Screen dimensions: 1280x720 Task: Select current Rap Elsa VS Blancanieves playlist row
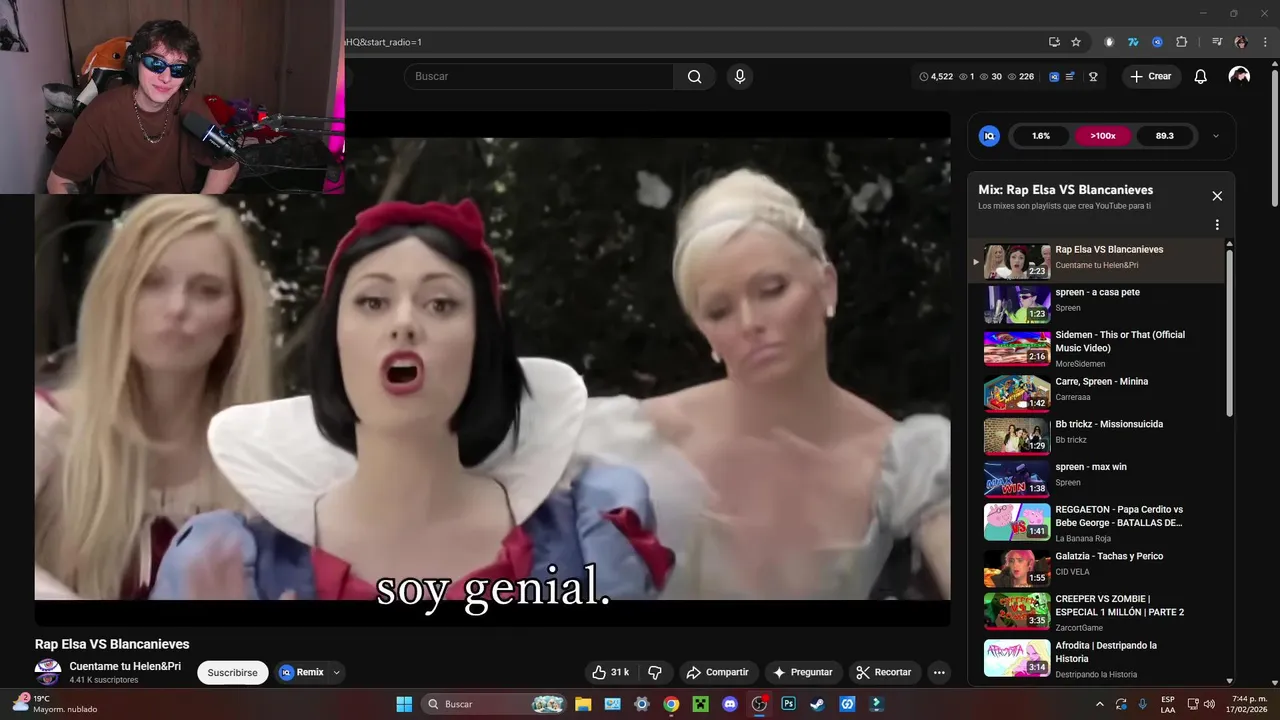(1098, 261)
